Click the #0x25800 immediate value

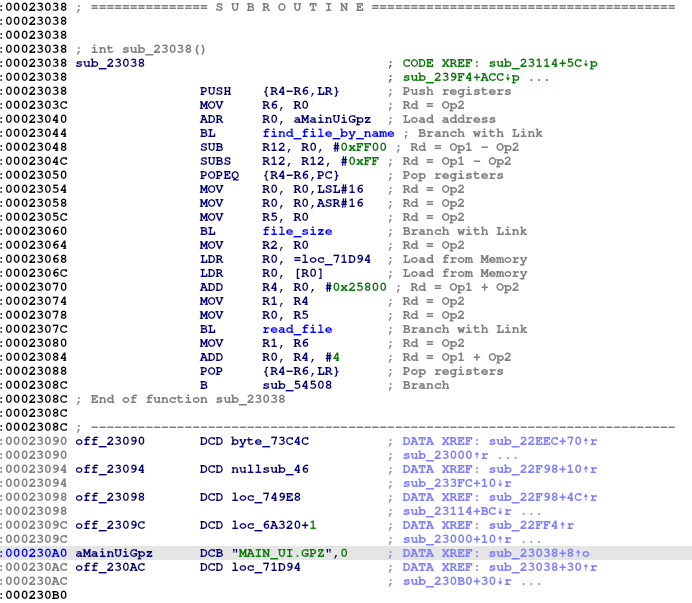click(x=353, y=287)
